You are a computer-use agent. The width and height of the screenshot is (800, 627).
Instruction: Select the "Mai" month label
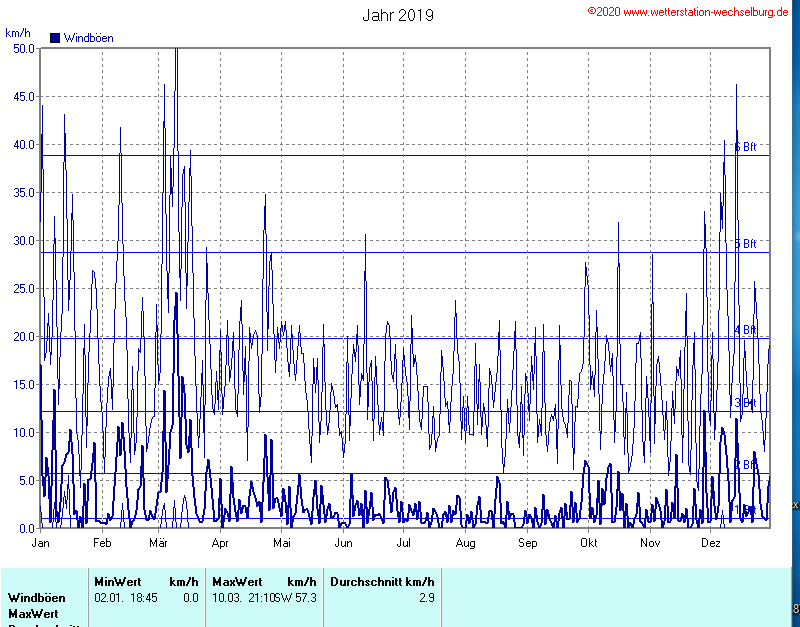(282, 543)
